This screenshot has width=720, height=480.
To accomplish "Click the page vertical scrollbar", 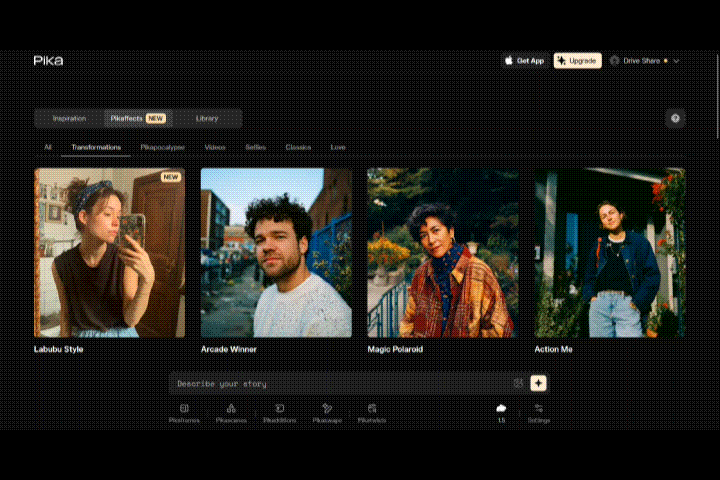I will coord(718,94).
